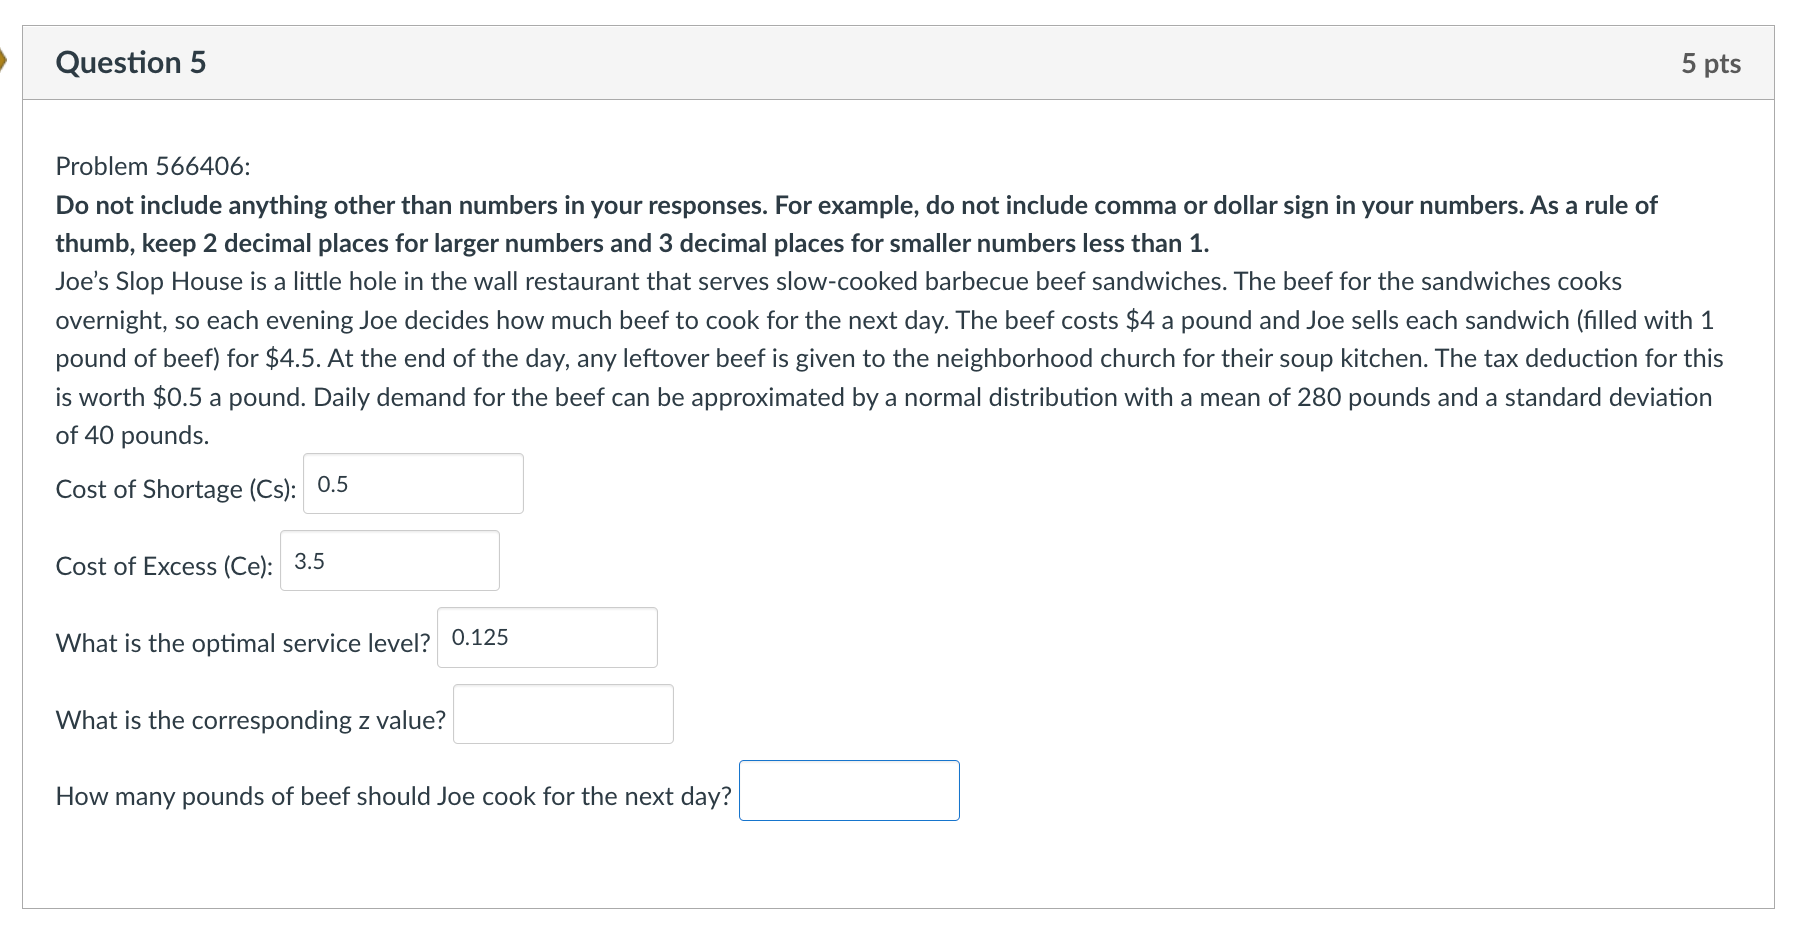1793x943 pixels.
Task: Click the flag question marker icon
Action: pos(3,61)
